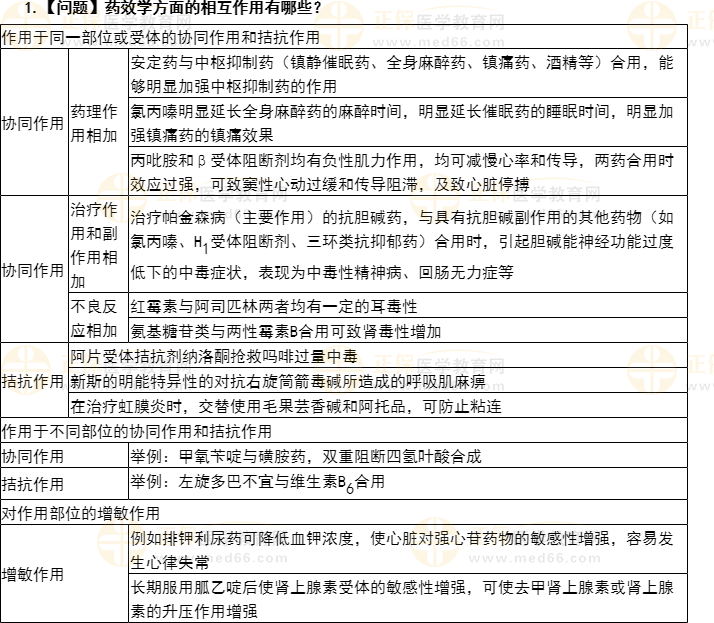Select the "治疗作用和副作用相加" cell
Screen dimensions: 714x623
(x=97, y=243)
